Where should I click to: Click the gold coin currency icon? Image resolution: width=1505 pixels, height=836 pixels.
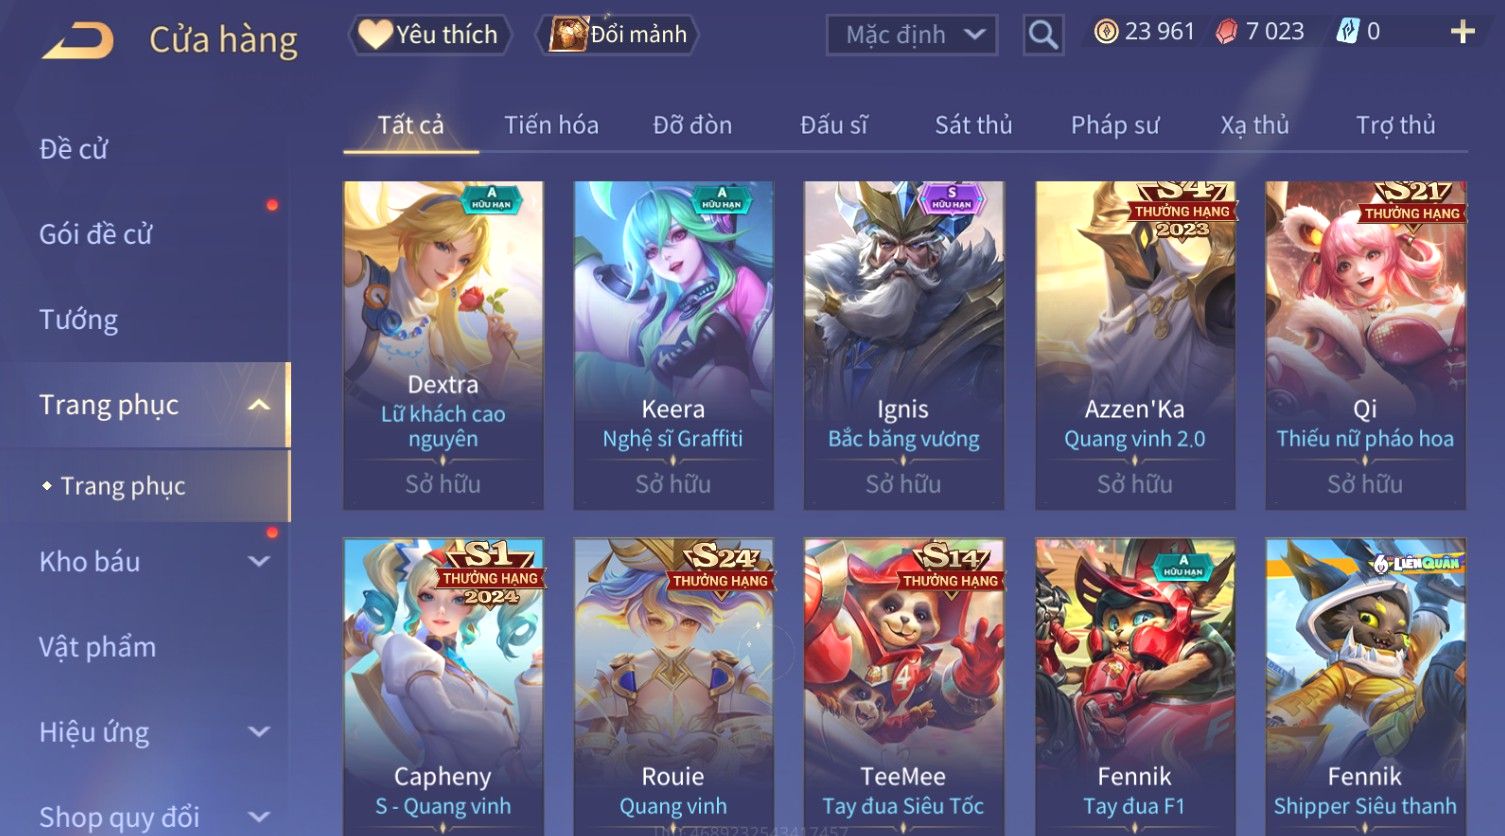click(x=1106, y=32)
